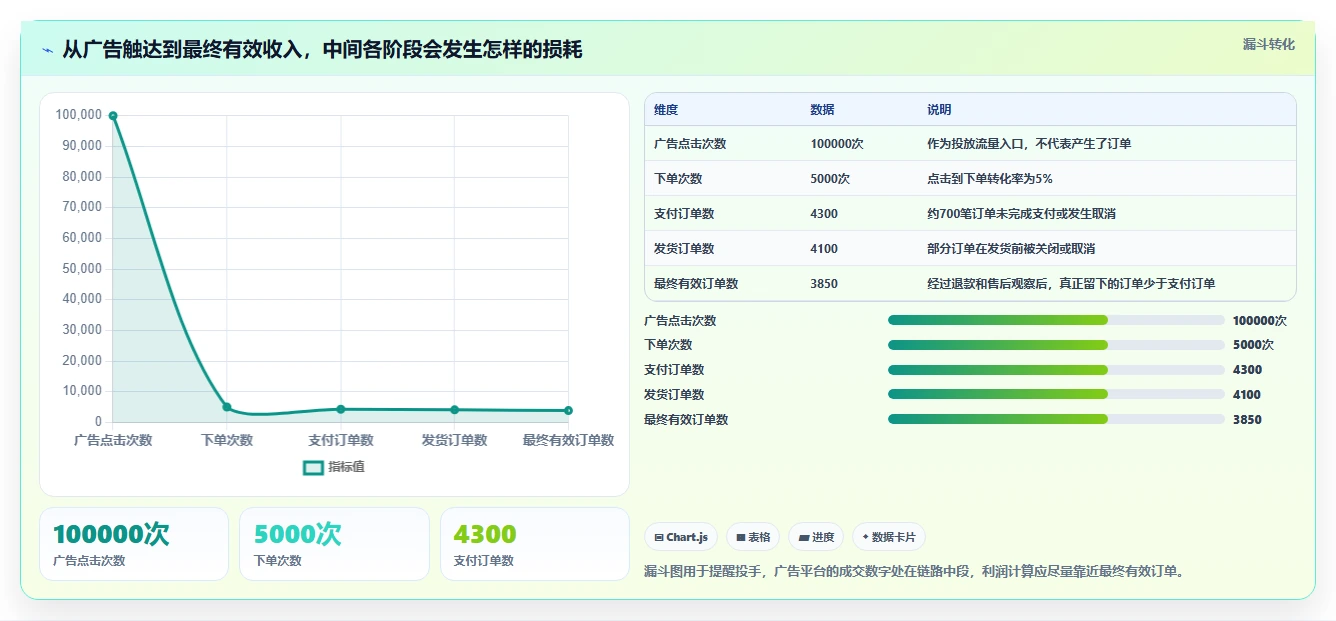Click the chart data point for 最终有效订单数

568,411
